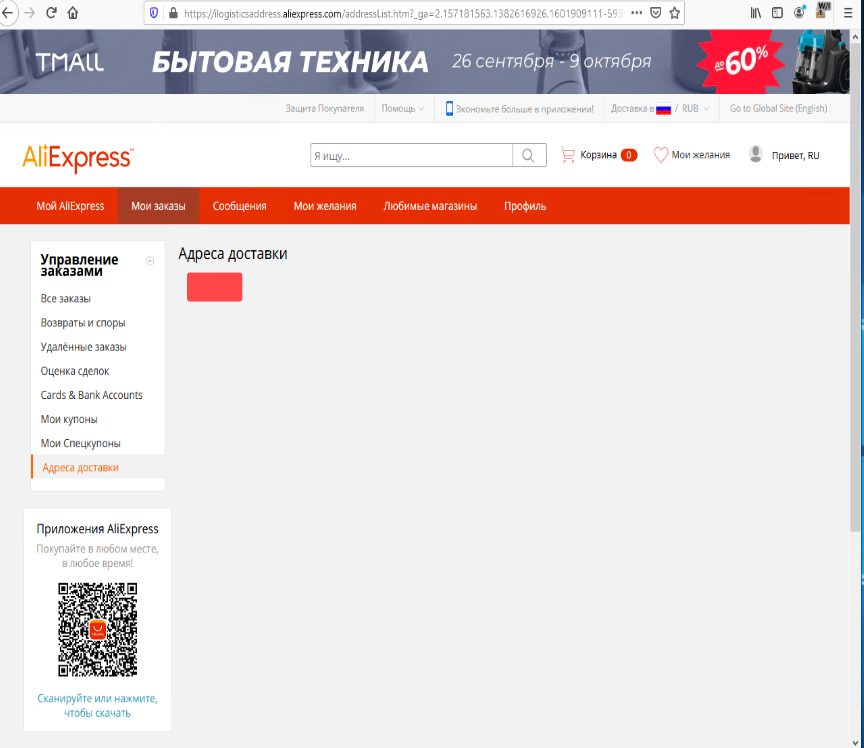Open Корзина cart link
This screenshot has width=864, height=748.
click(x=598, y=155)
